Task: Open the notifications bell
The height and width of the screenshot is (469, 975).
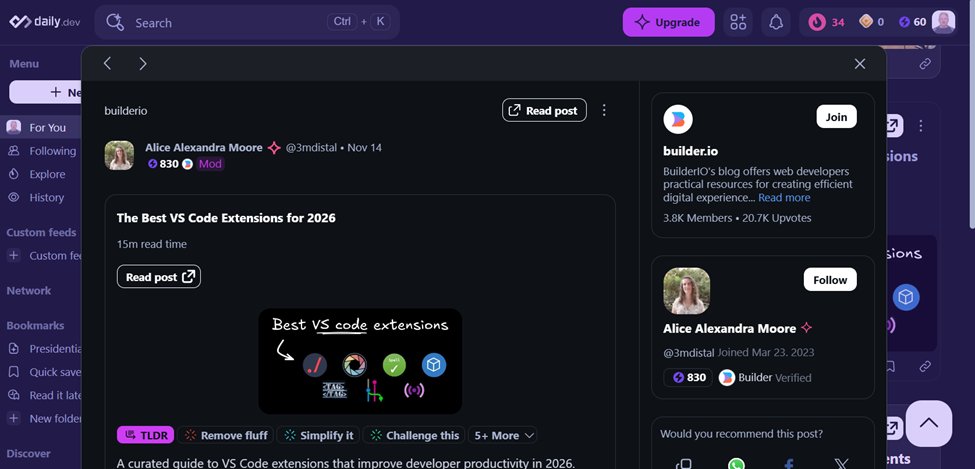Action: (x=776, y=22)
